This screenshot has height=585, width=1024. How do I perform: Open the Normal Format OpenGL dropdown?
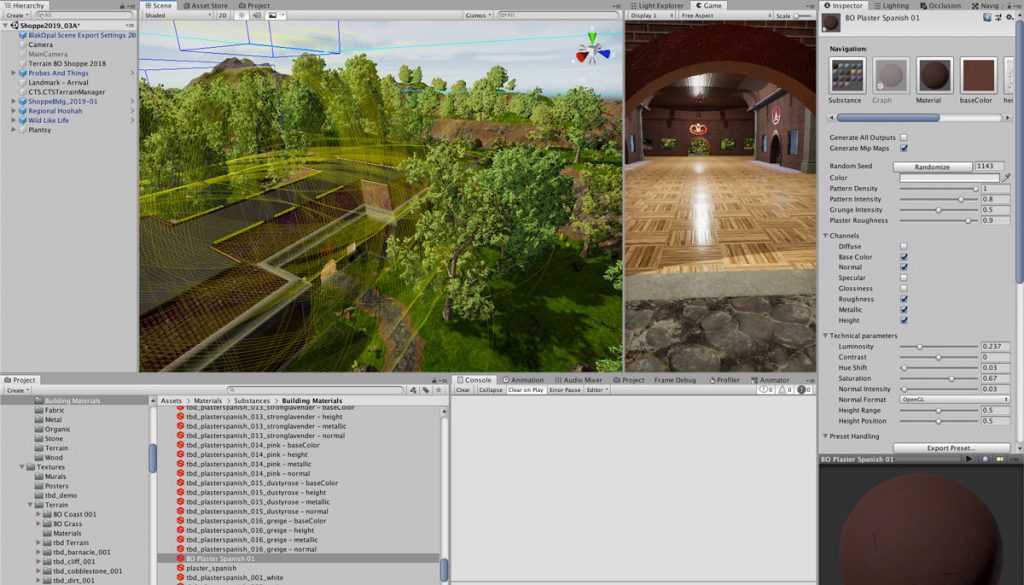click(x=955, y=400)
